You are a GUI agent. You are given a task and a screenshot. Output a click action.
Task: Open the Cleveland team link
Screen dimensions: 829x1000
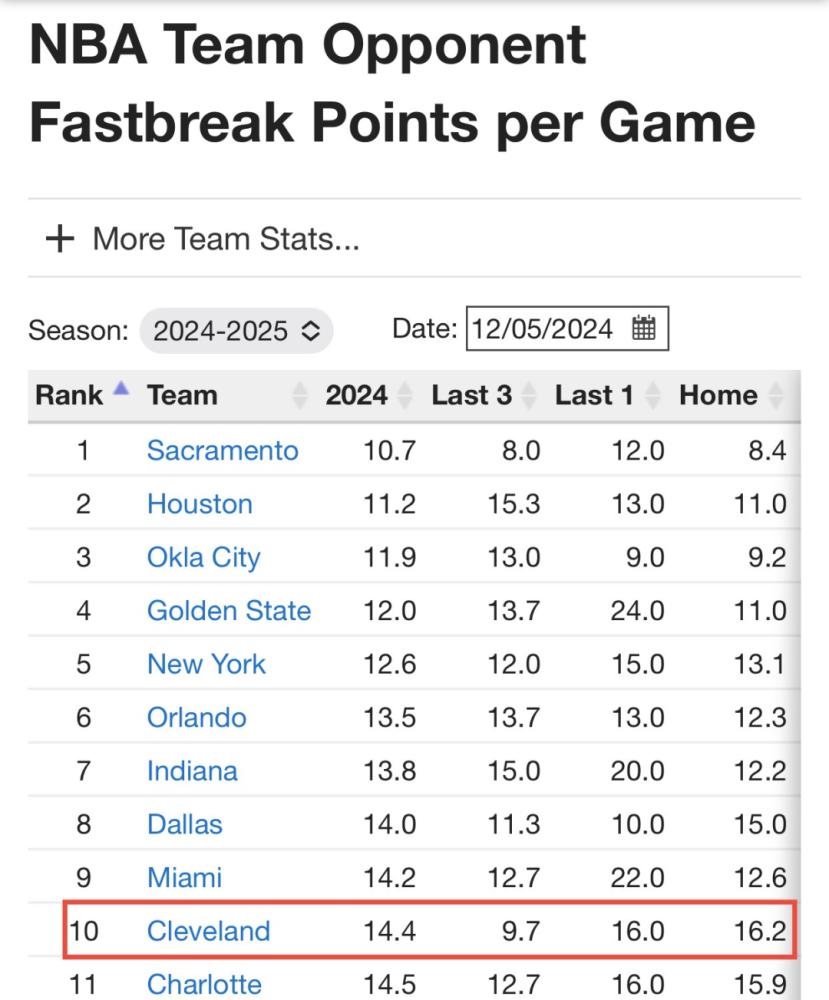coord(209,931)
